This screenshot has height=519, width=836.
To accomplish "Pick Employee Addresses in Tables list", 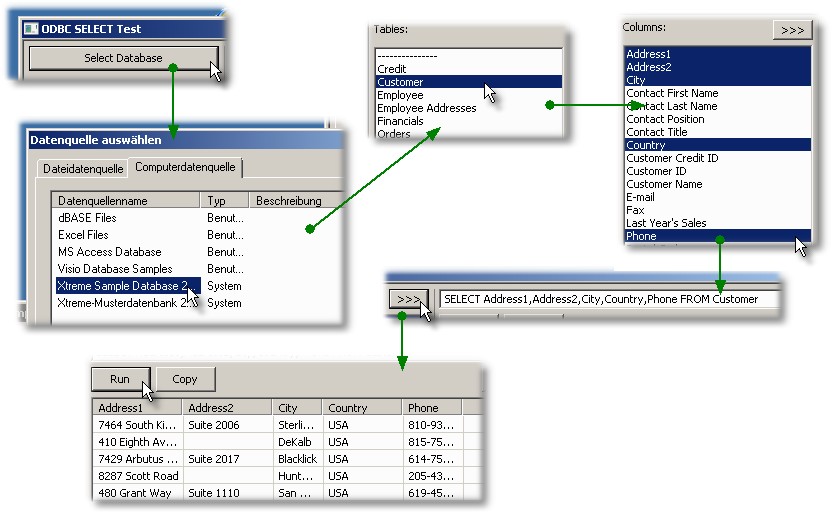I will click(x=426, y=108).
